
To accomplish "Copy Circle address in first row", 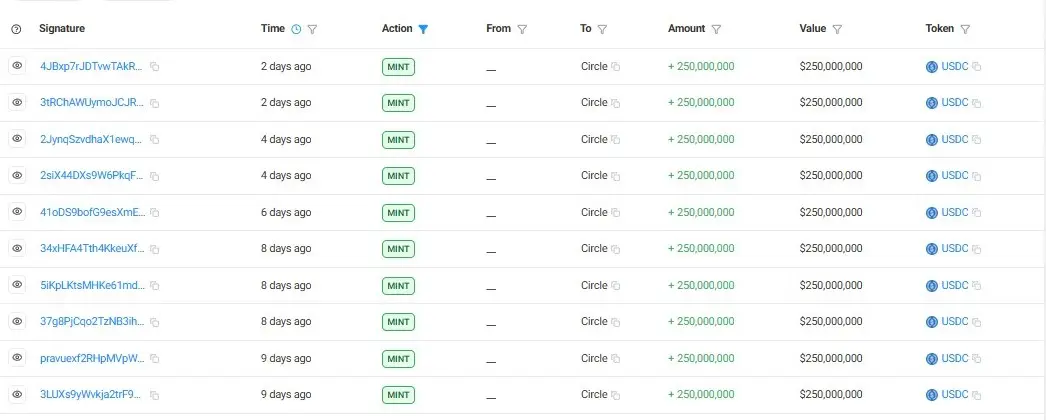I will pyautogui.click(x=616, y=67).
